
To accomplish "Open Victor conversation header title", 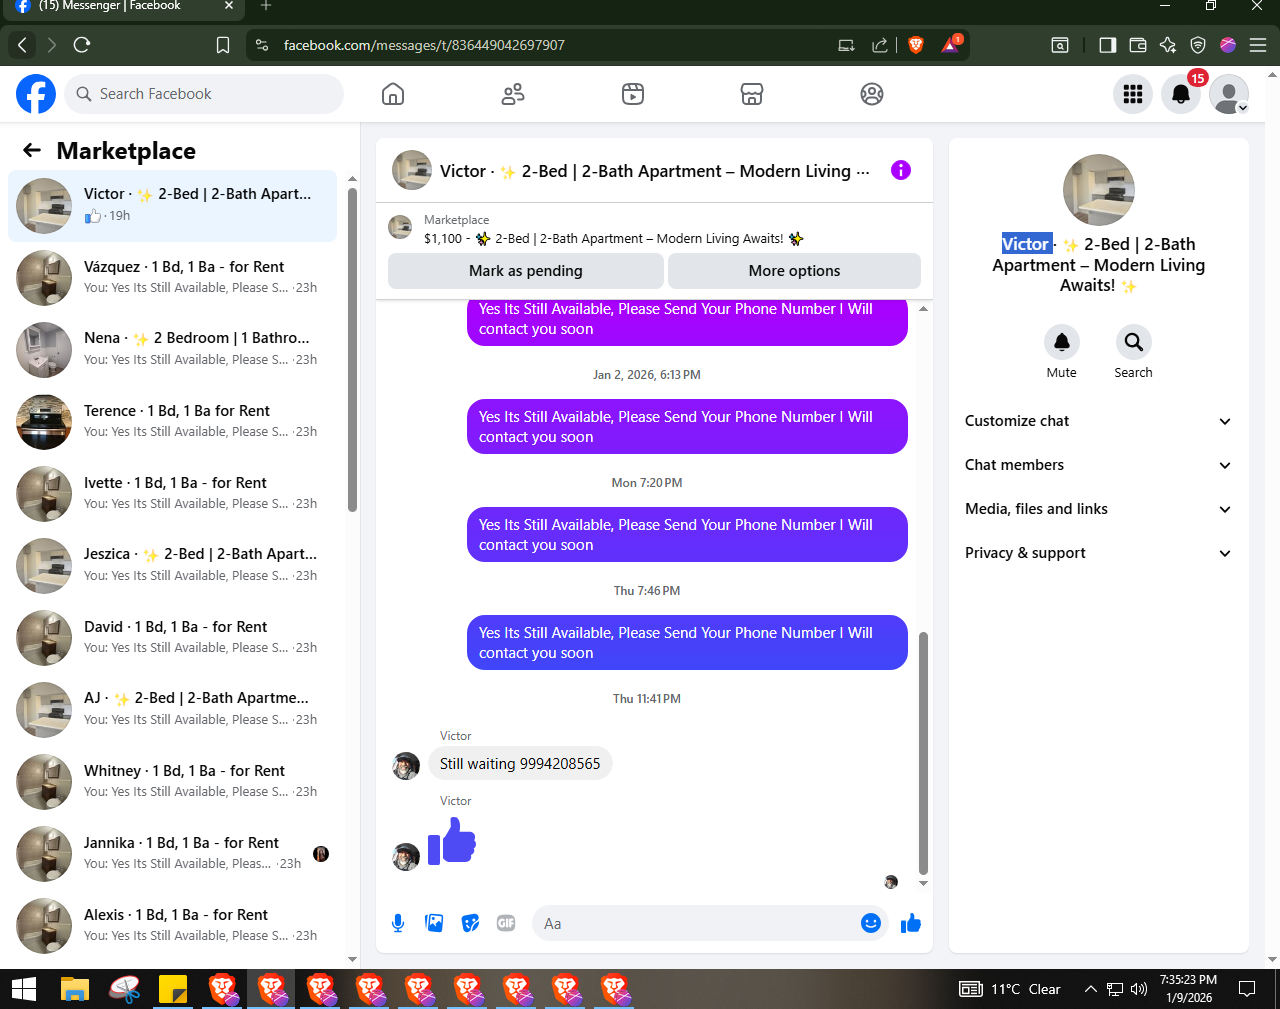I will click(655, 171).
